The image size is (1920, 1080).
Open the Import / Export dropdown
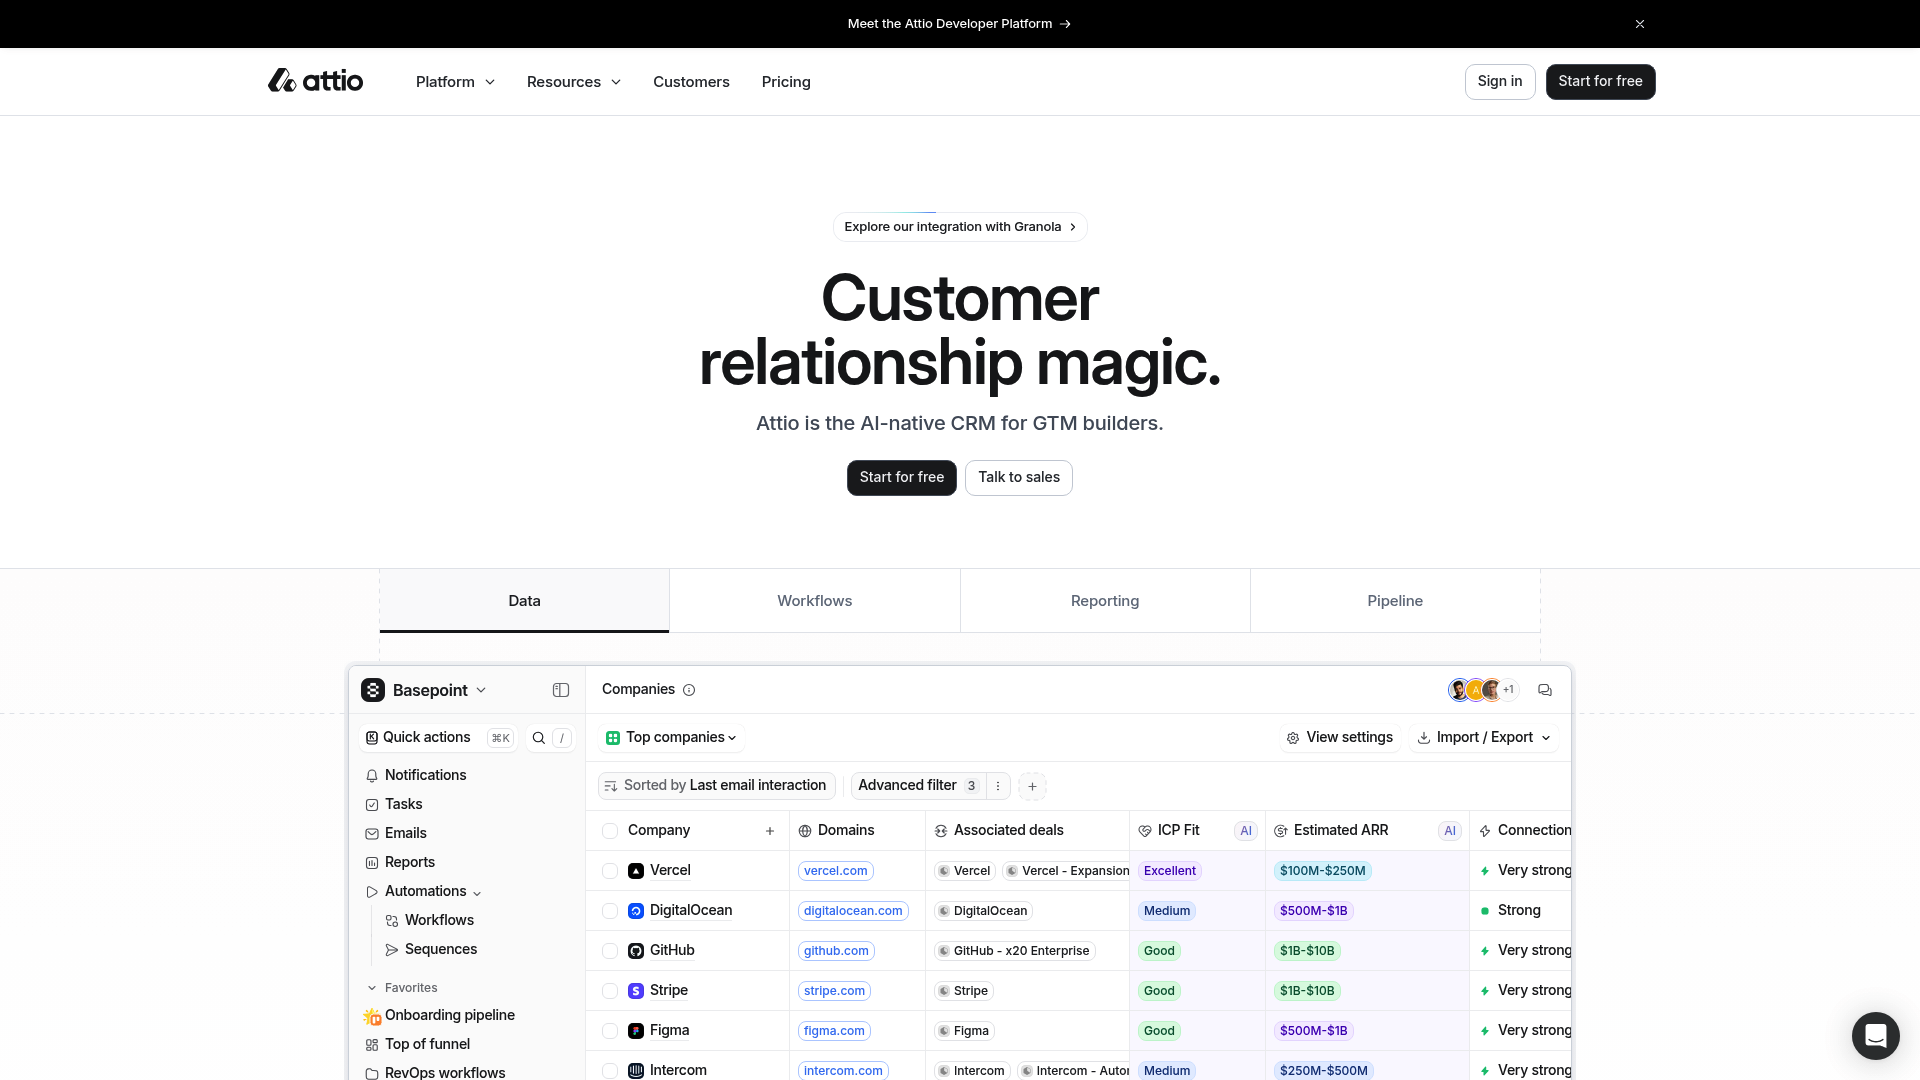[x=1484, y=738]
